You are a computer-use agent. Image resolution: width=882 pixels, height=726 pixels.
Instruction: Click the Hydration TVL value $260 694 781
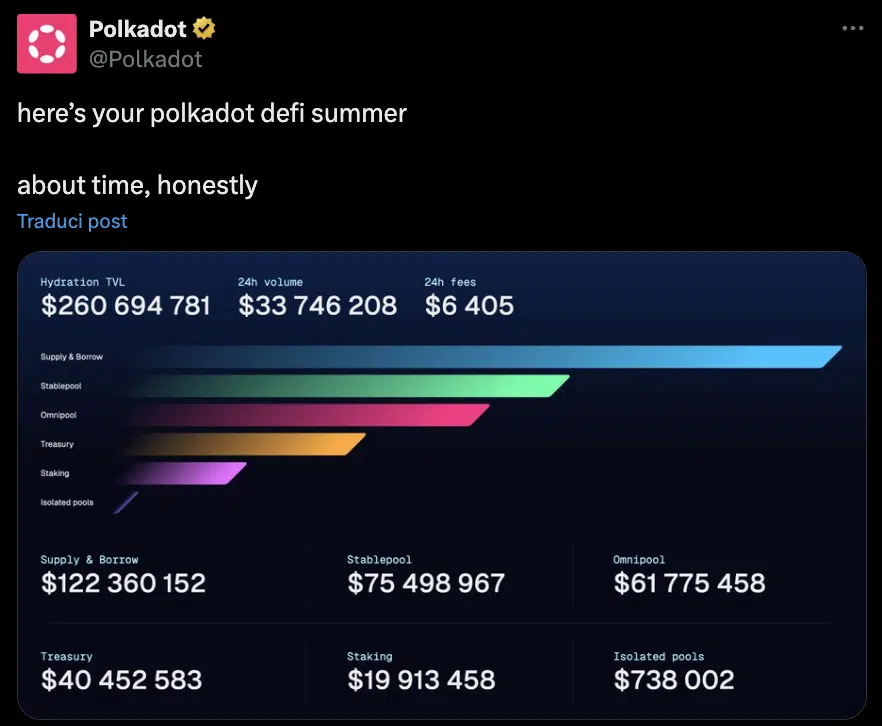(x=126, y=305)
